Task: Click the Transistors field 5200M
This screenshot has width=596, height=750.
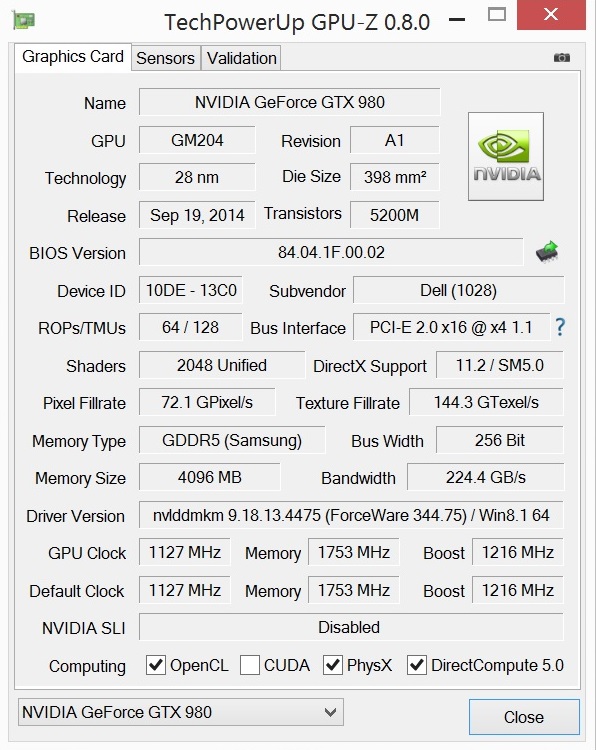Action: [x=395, y=215]
